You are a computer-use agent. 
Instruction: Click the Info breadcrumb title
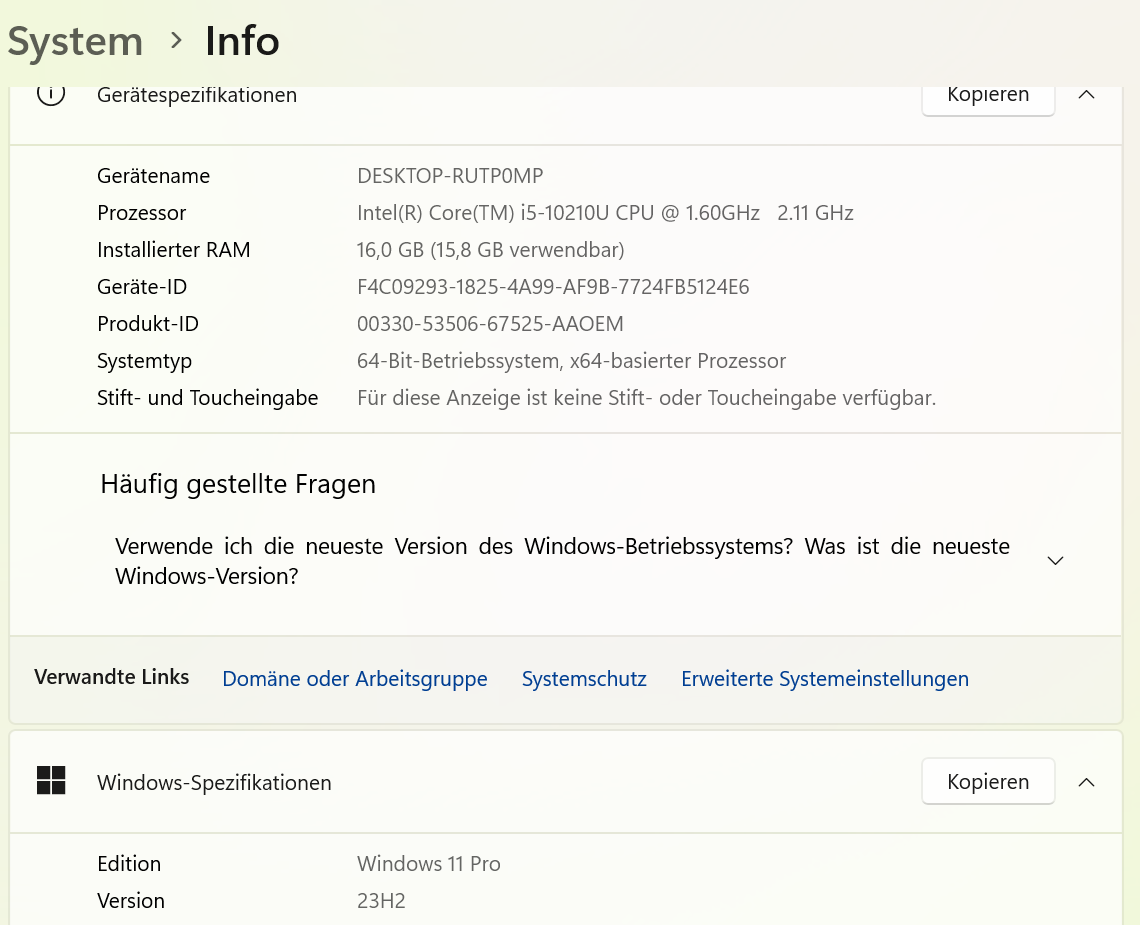[x=242, y=41]
